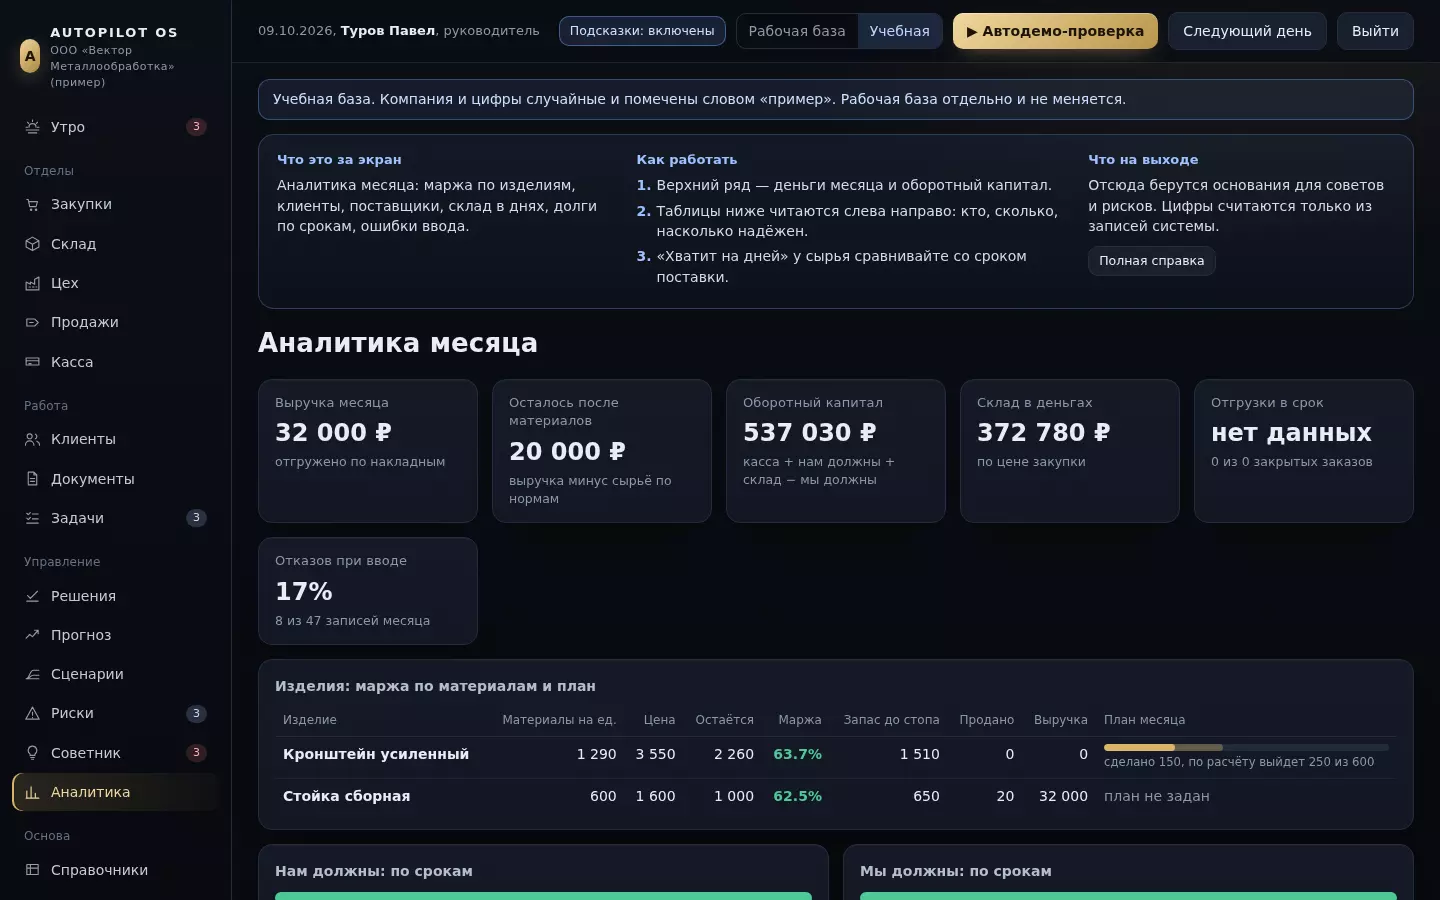Click the lightbulb icon for Советник
This screenshot has width=1440, height=900.
point(32,753)
